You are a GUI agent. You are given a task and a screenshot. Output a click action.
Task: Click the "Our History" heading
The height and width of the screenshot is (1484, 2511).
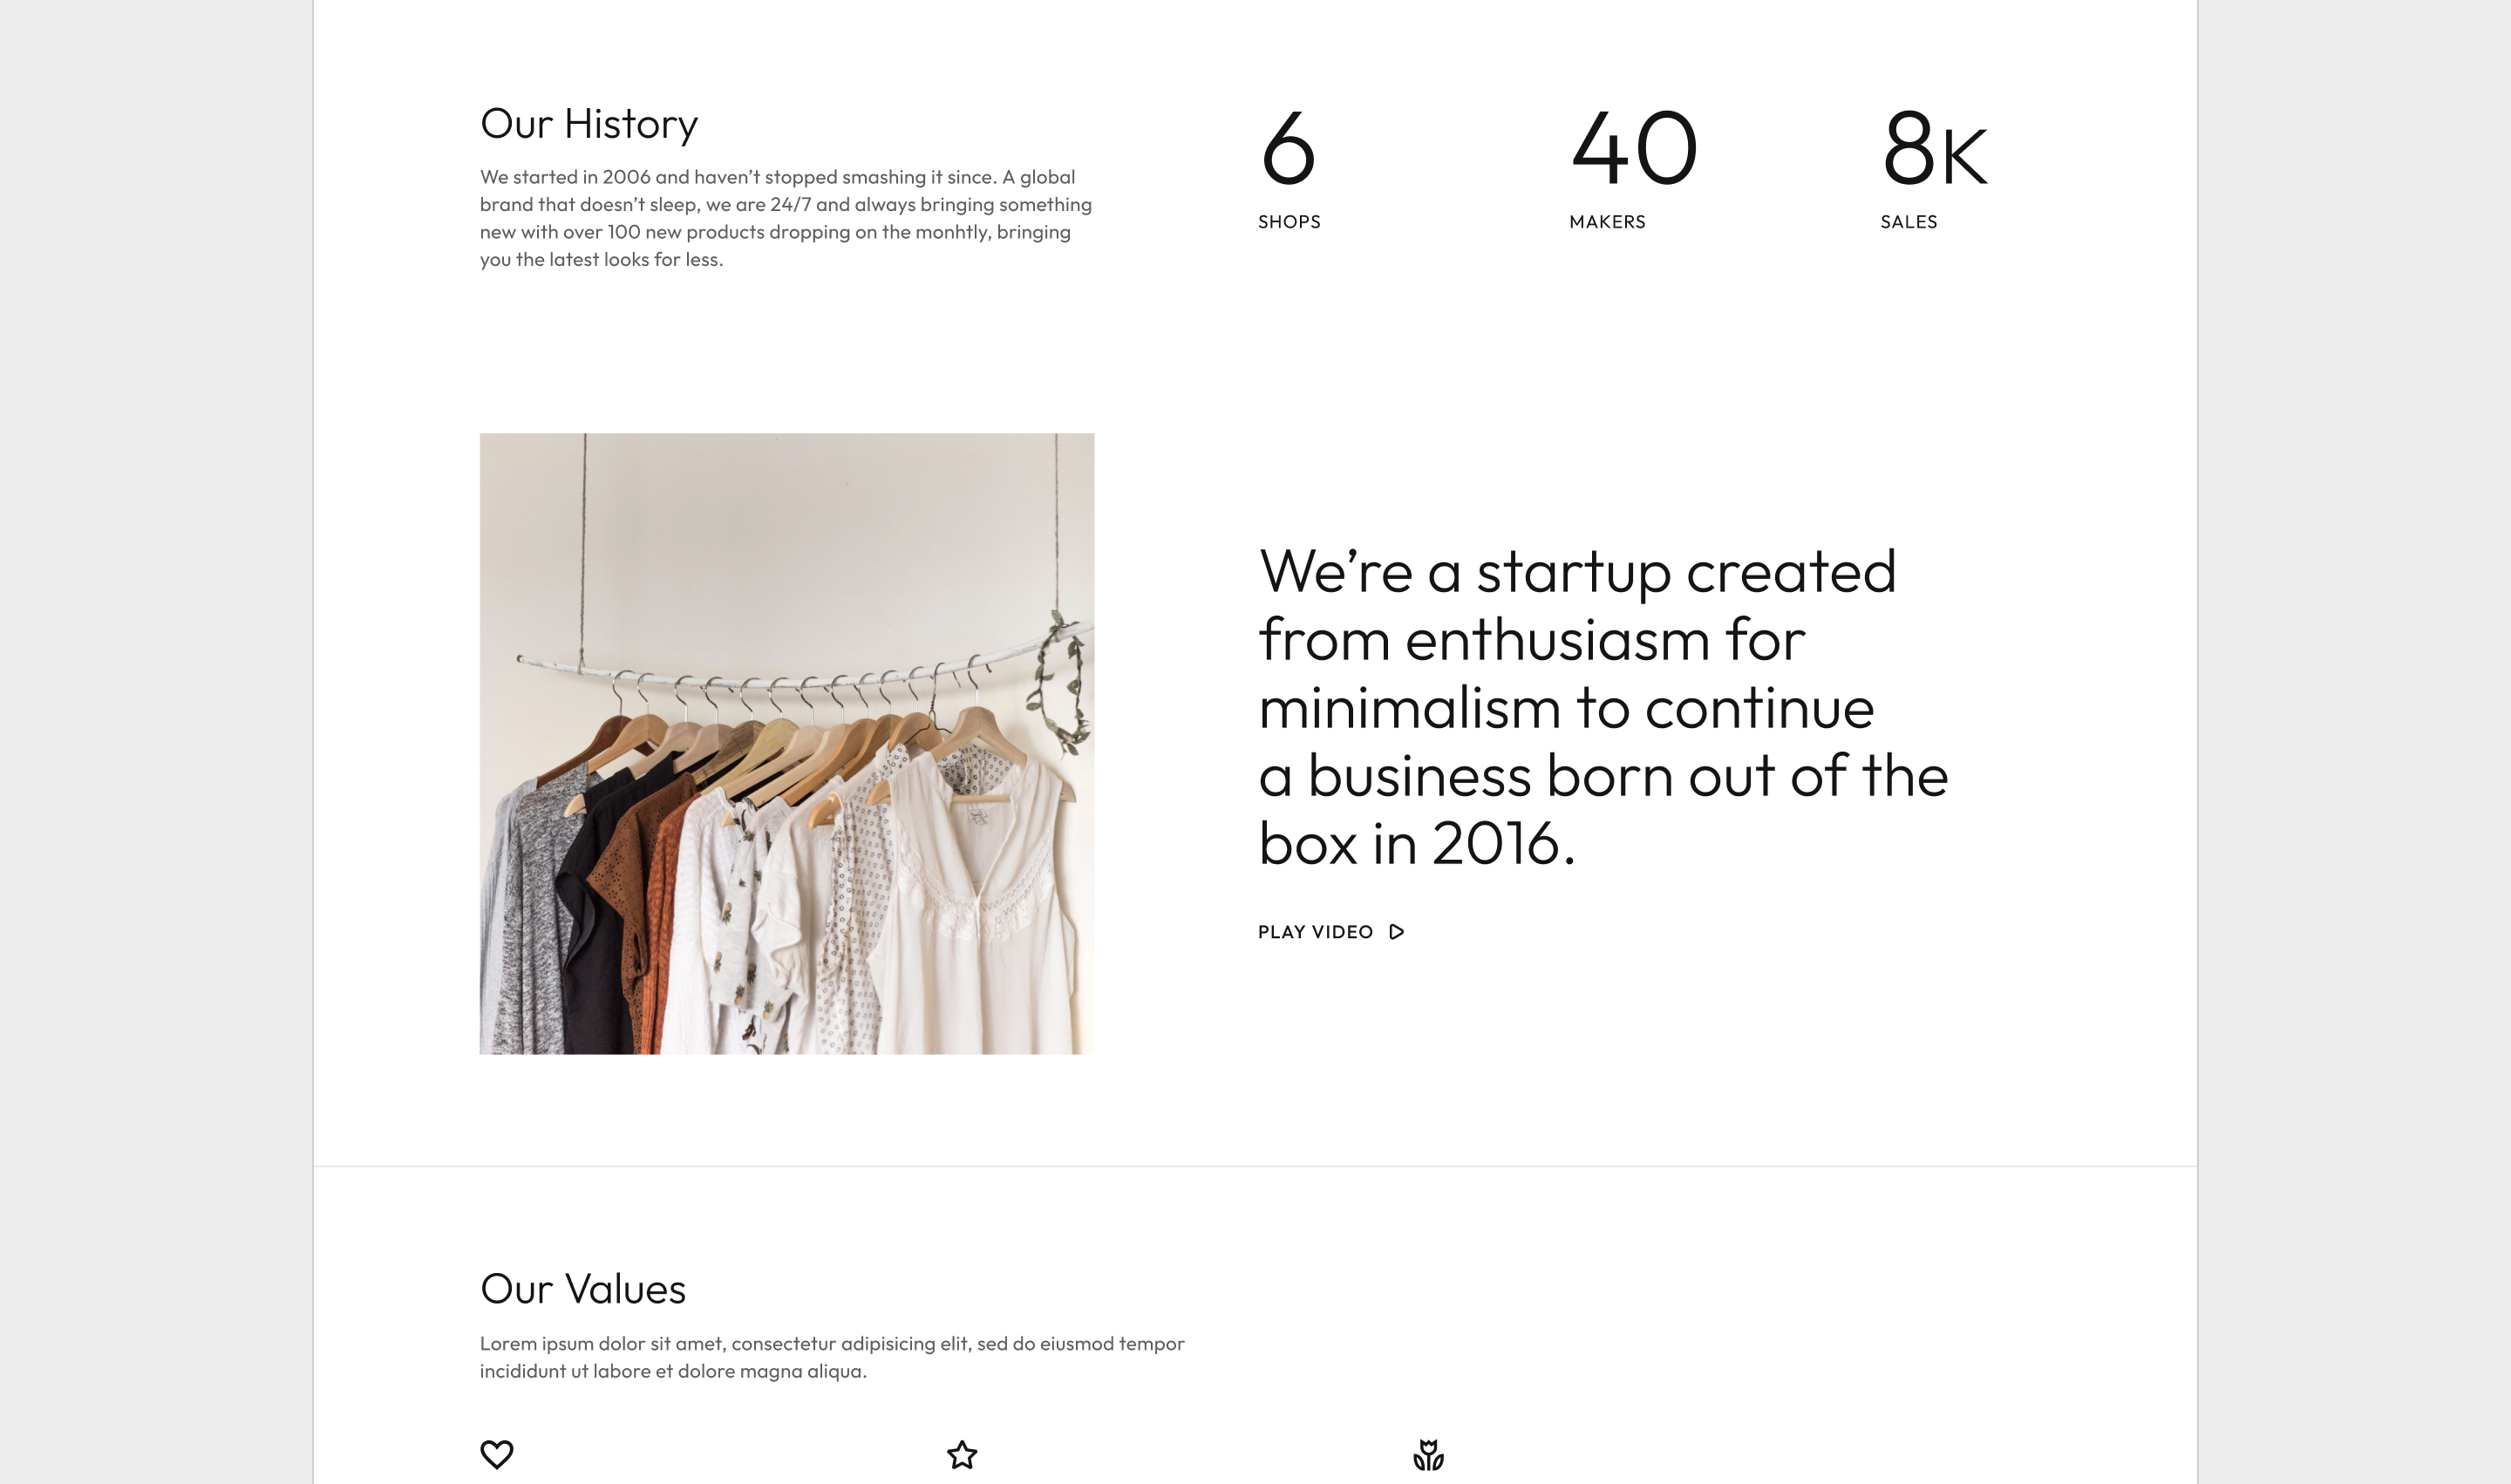(x=589, y=124)
